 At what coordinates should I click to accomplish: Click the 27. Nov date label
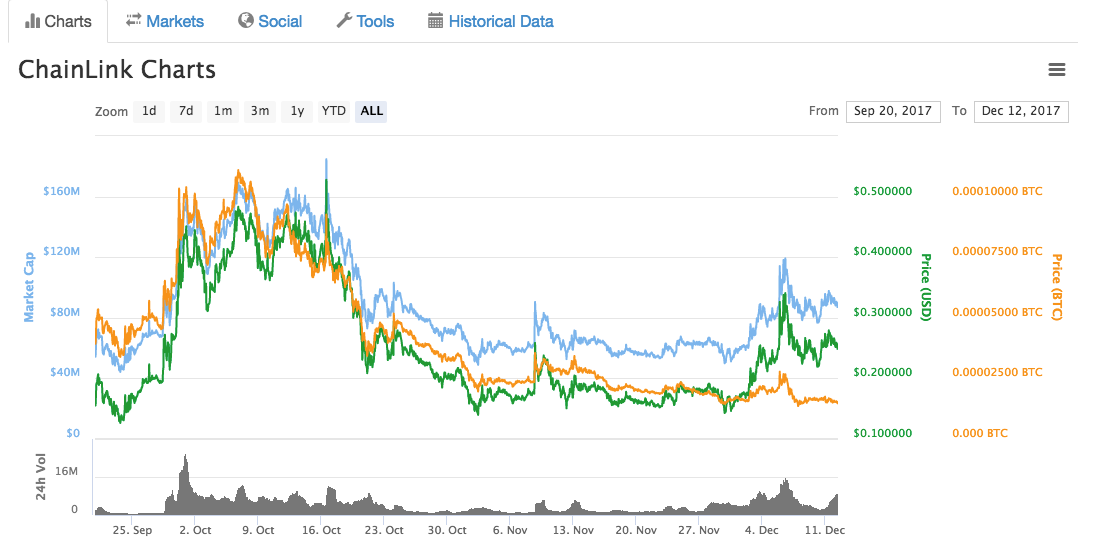click(x=699, y=530)
